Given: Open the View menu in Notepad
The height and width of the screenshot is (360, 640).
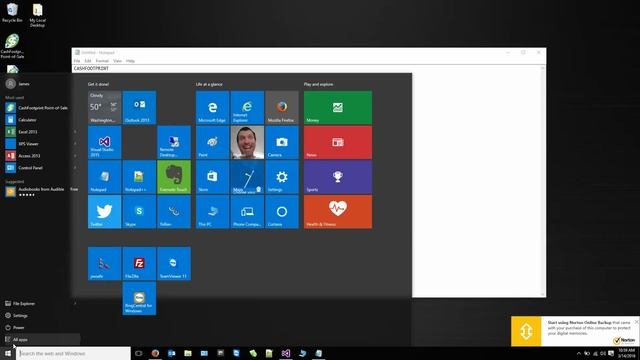Looking at the screenshot, I should click(x=118, y=61).
